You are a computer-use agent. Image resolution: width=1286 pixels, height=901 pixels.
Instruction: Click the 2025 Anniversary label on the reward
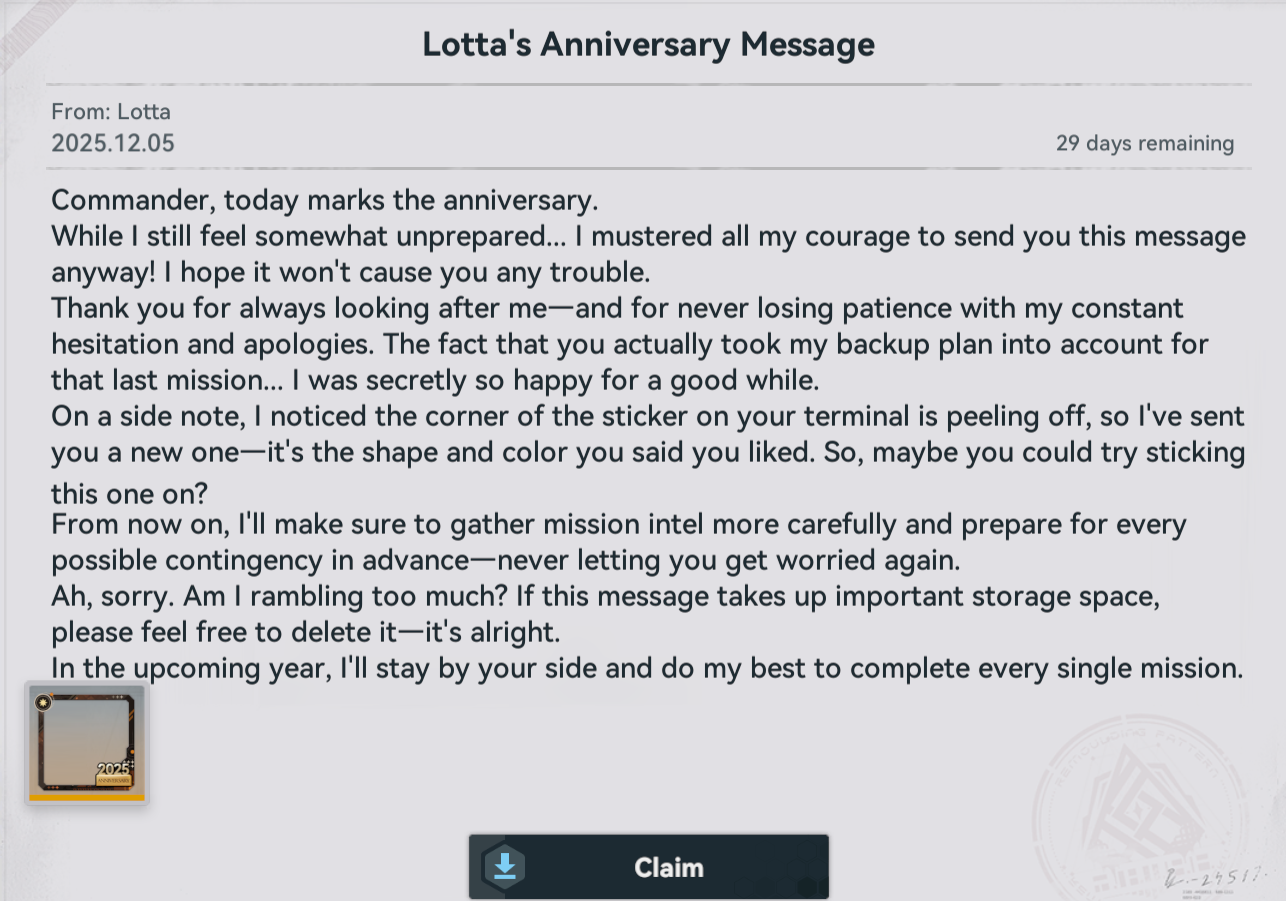pyautogui.click(x=114, y=774)
